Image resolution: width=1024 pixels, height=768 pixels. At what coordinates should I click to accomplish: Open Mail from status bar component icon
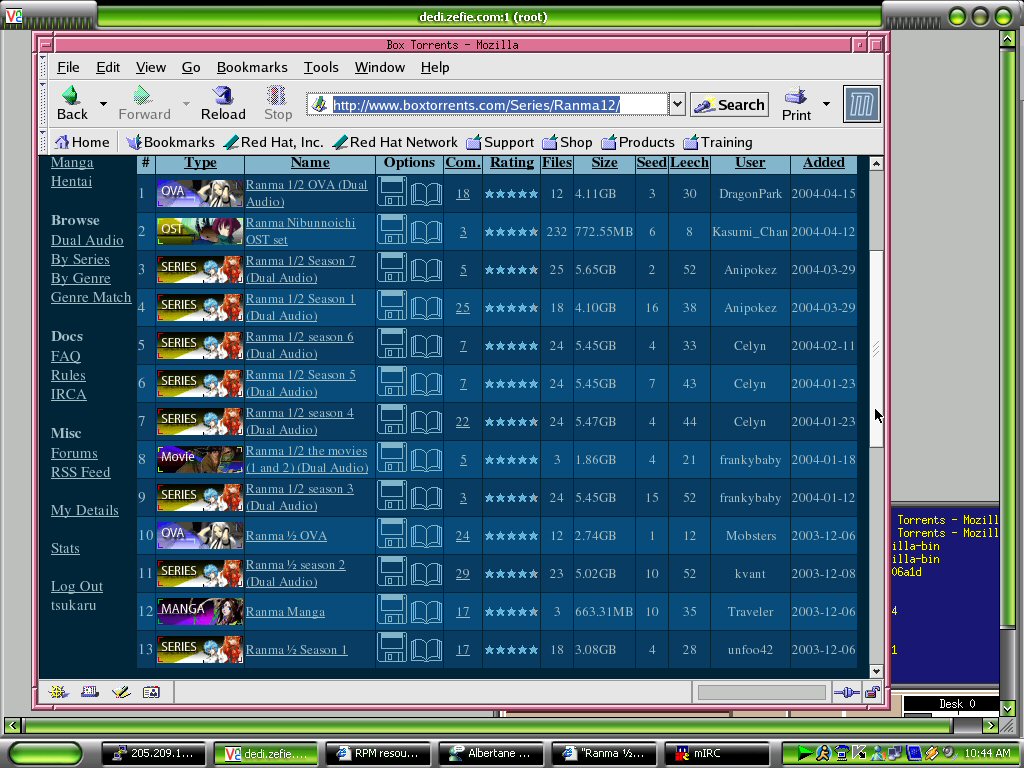90,691
